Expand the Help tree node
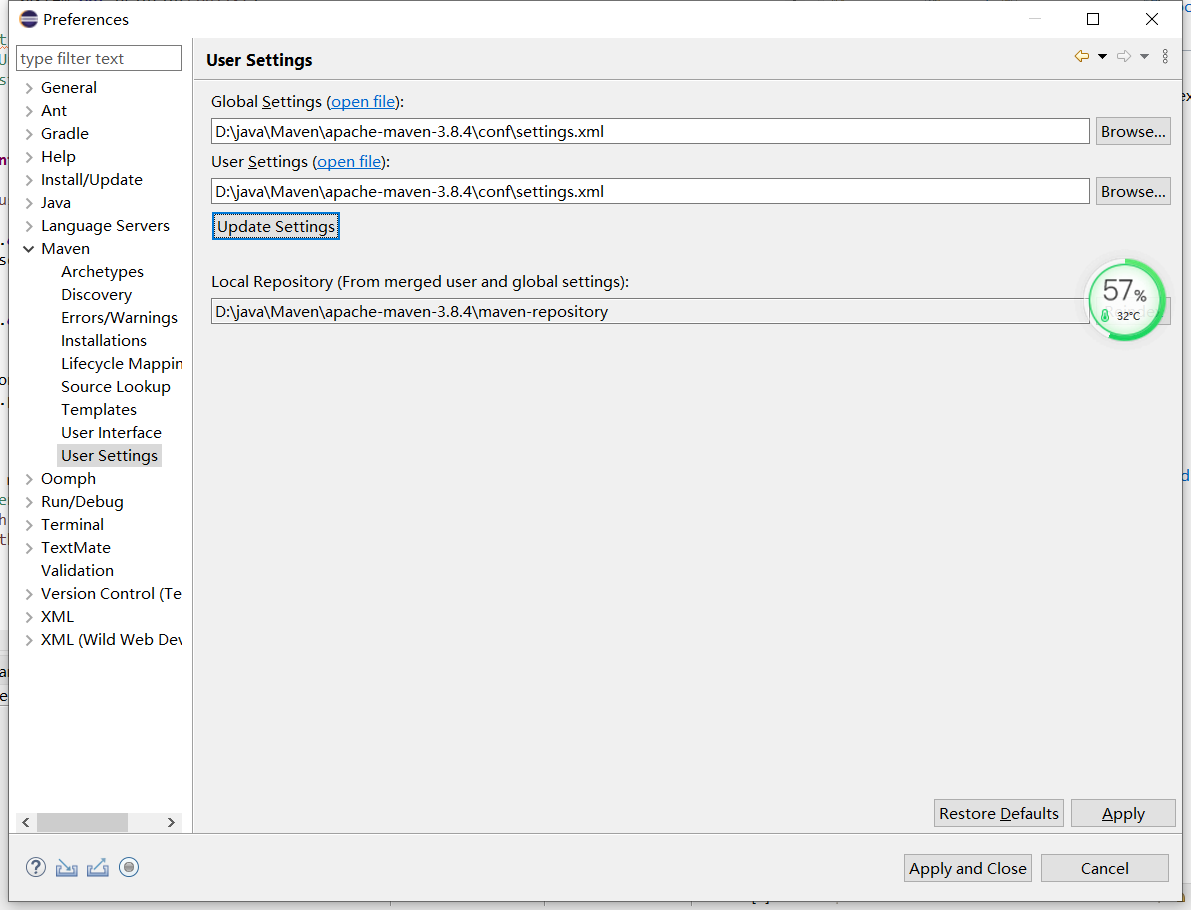Viewport: 1191px width, 910px height. 29,157
